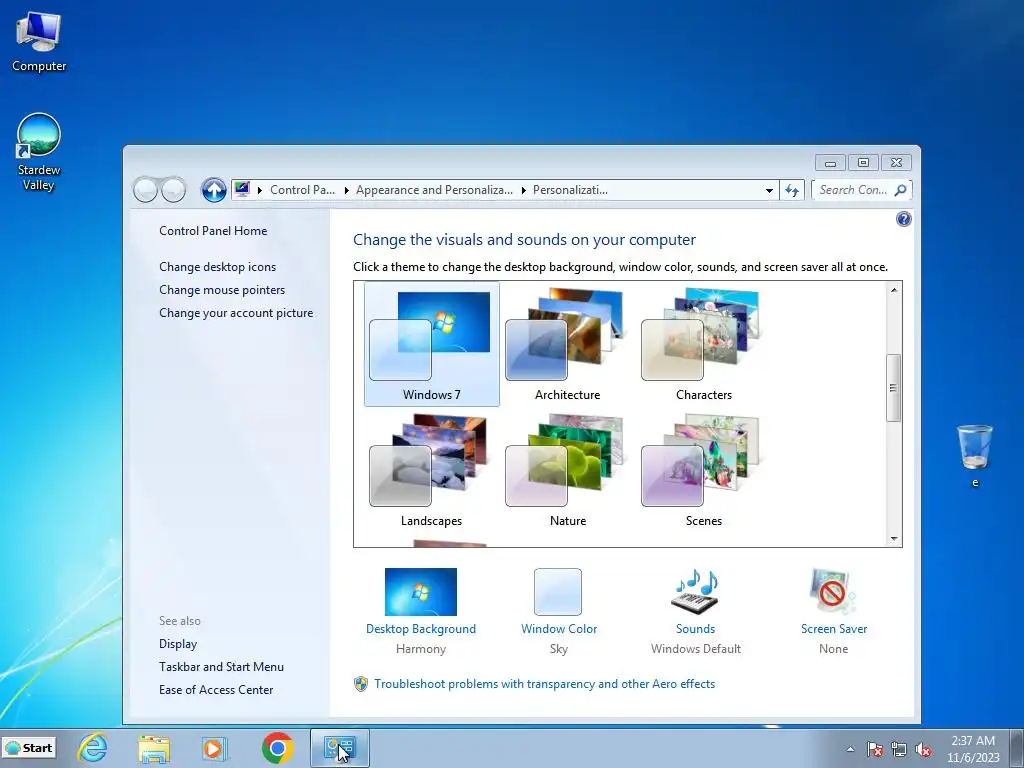Click the shield icon beside Troubleshoot link
The image size is (1024, 768).
pos(360,684)
